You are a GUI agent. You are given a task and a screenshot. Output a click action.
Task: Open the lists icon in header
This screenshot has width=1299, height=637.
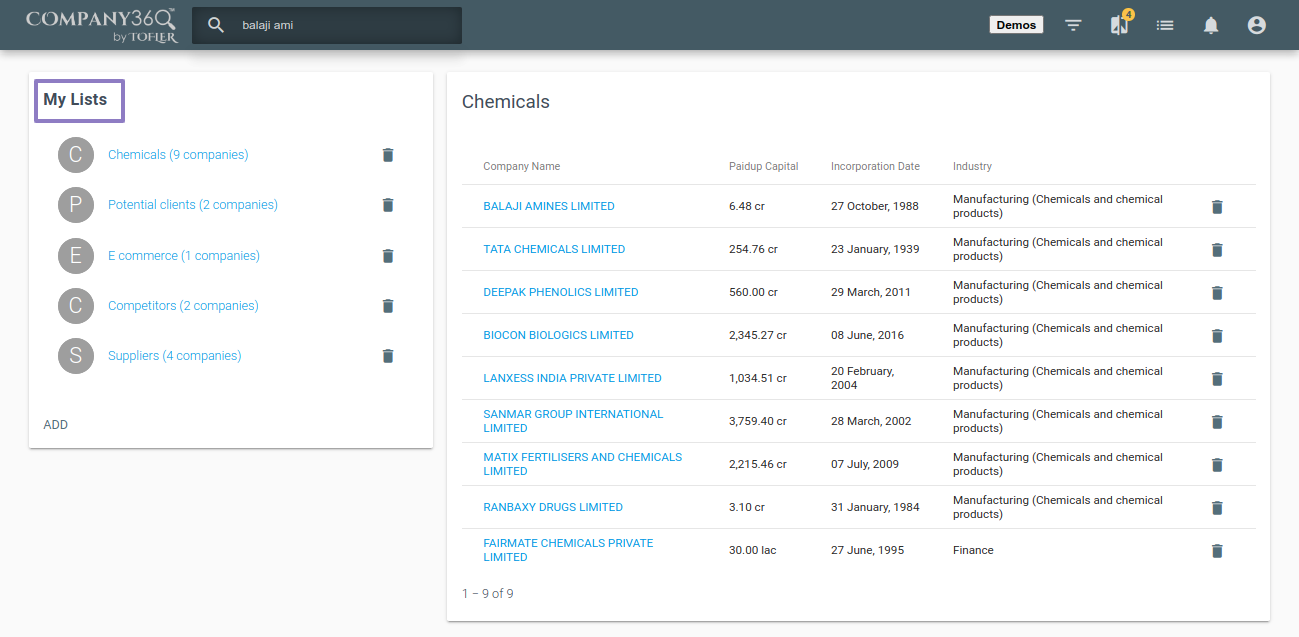point(1165,25)
